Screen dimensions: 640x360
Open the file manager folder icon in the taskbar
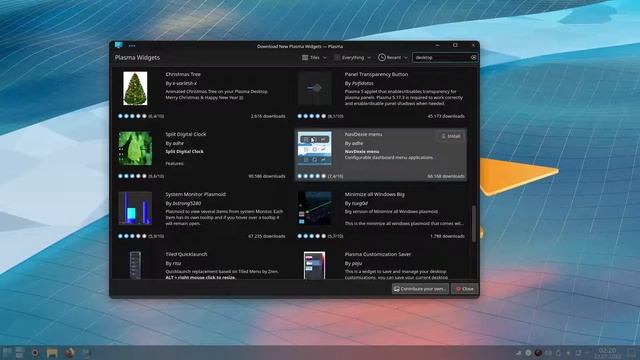click(52, 353)
